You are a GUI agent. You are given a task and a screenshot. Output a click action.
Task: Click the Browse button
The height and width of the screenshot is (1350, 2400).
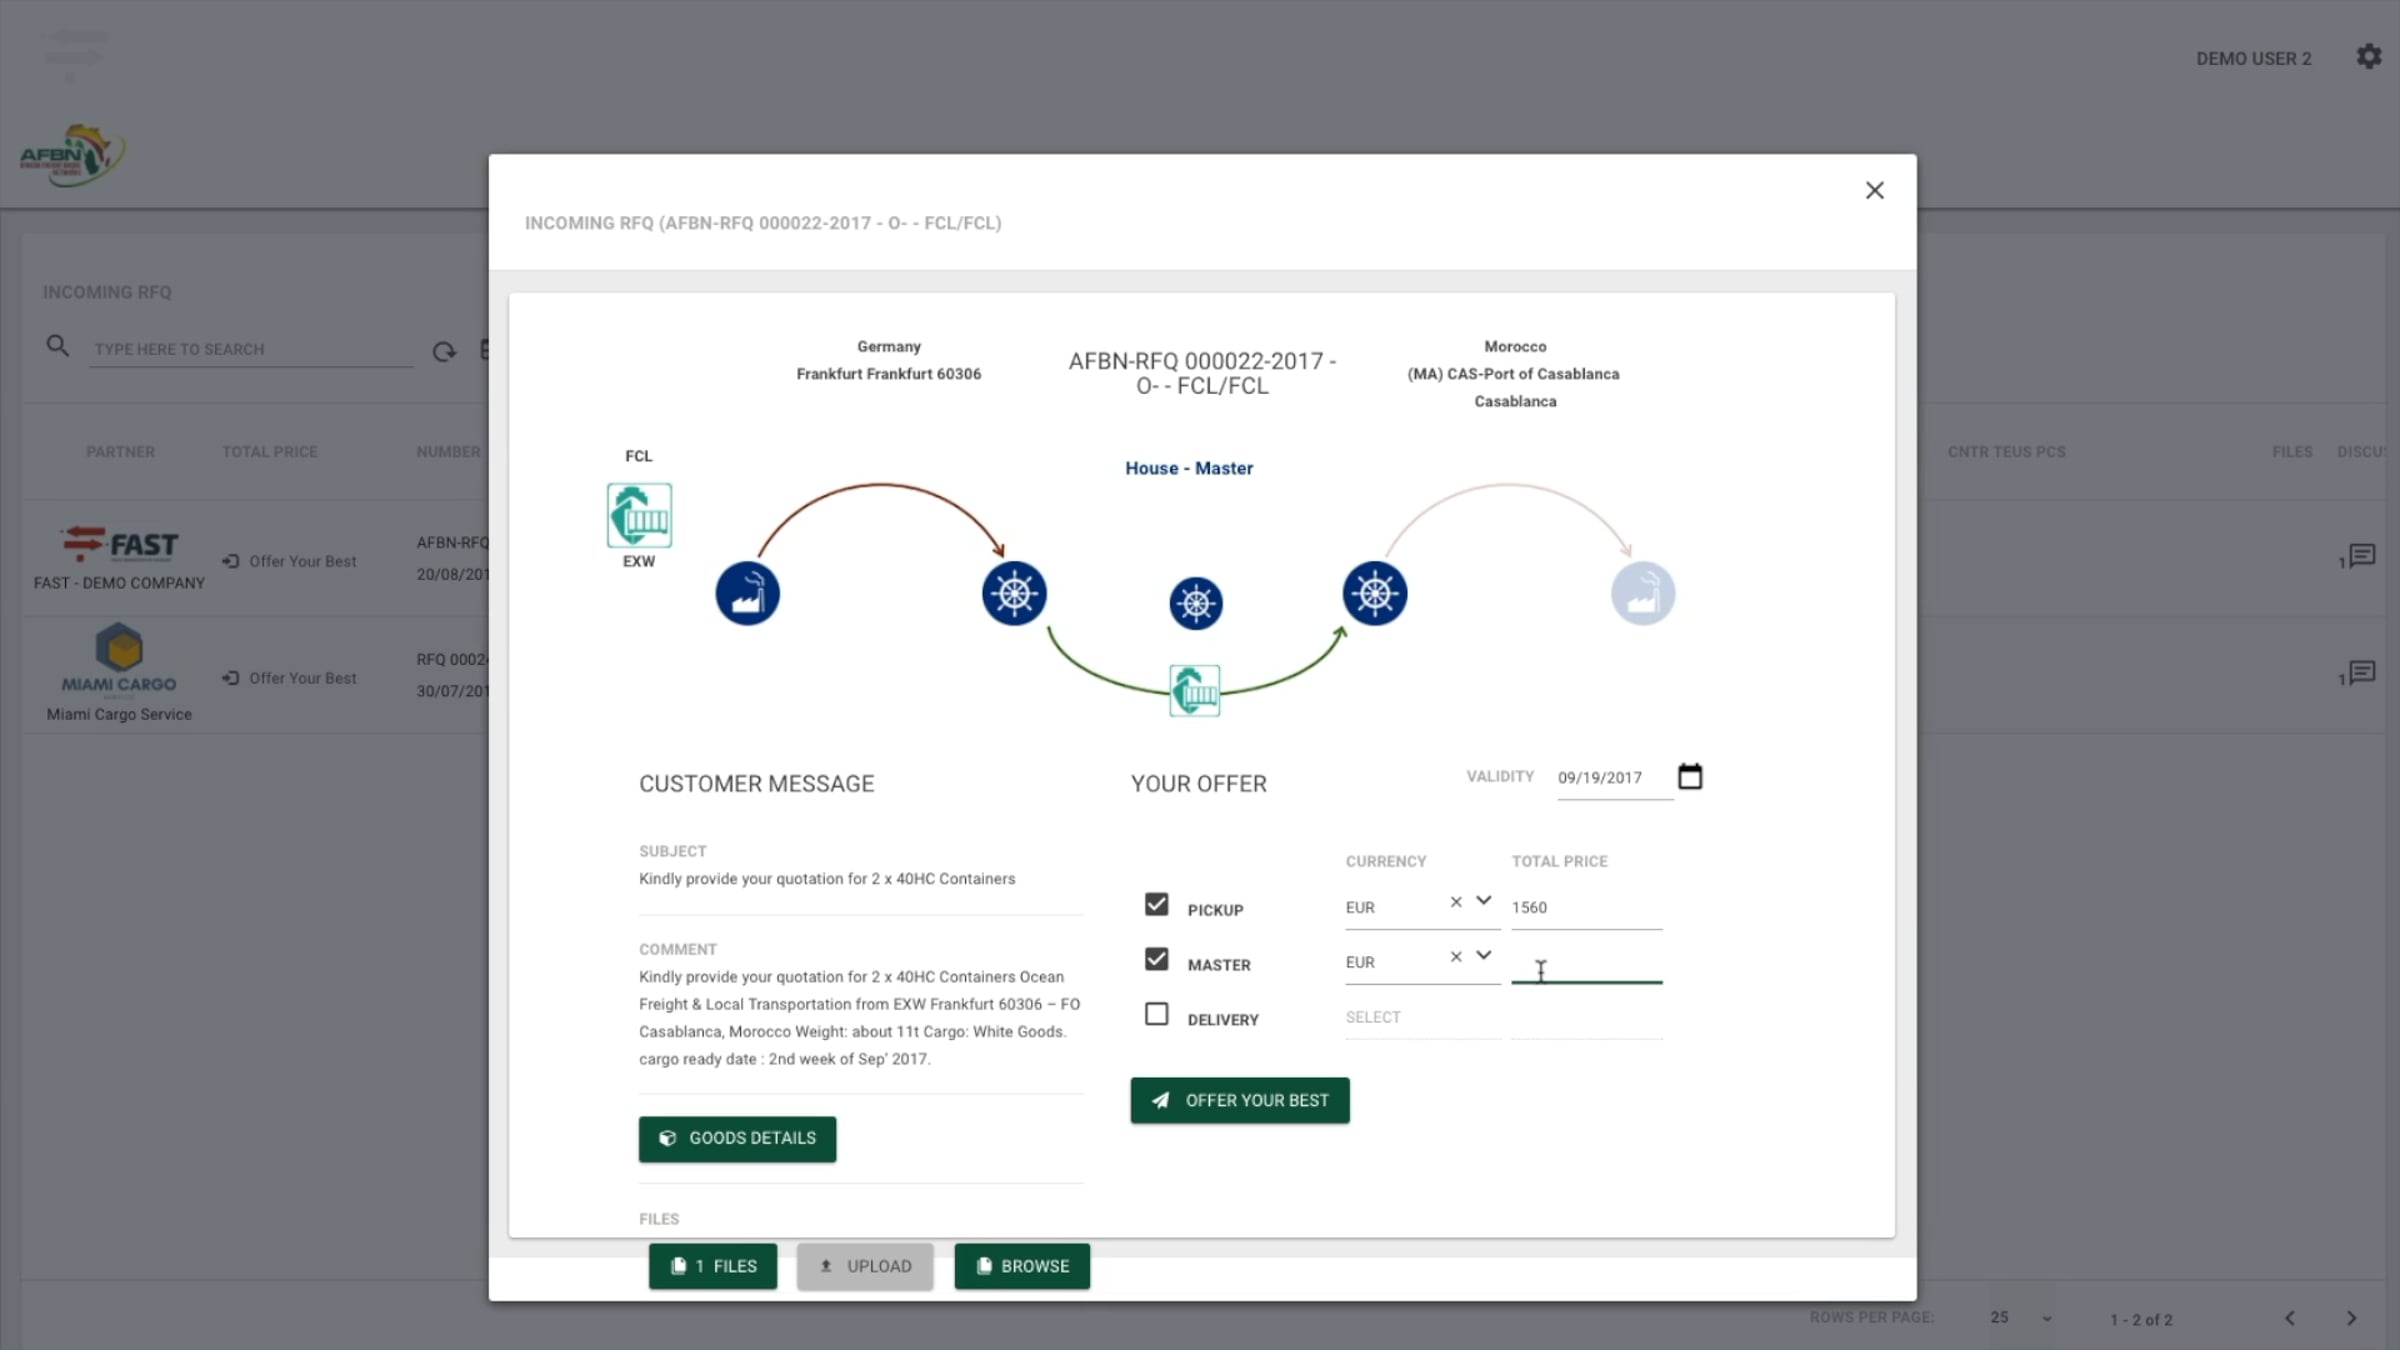pyautogui.click(x=1022, y=1266)
